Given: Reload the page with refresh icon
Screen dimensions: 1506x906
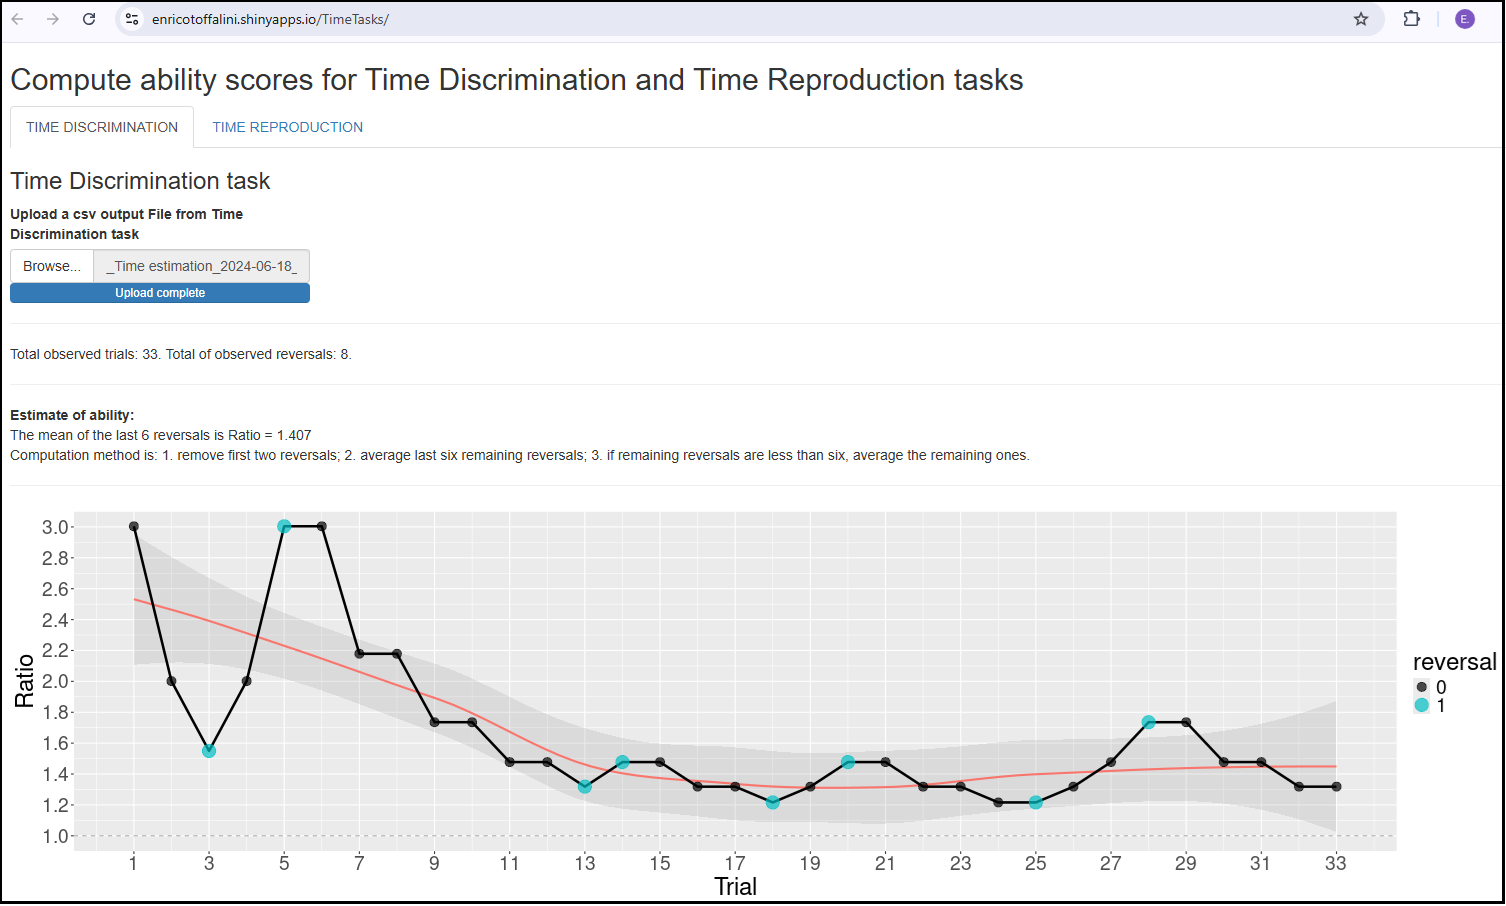Looking at the screenshot, I should 89,19.
